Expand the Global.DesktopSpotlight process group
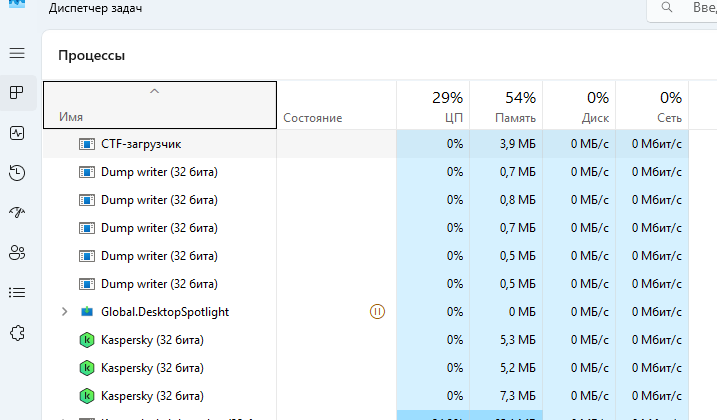 (64, 312)
